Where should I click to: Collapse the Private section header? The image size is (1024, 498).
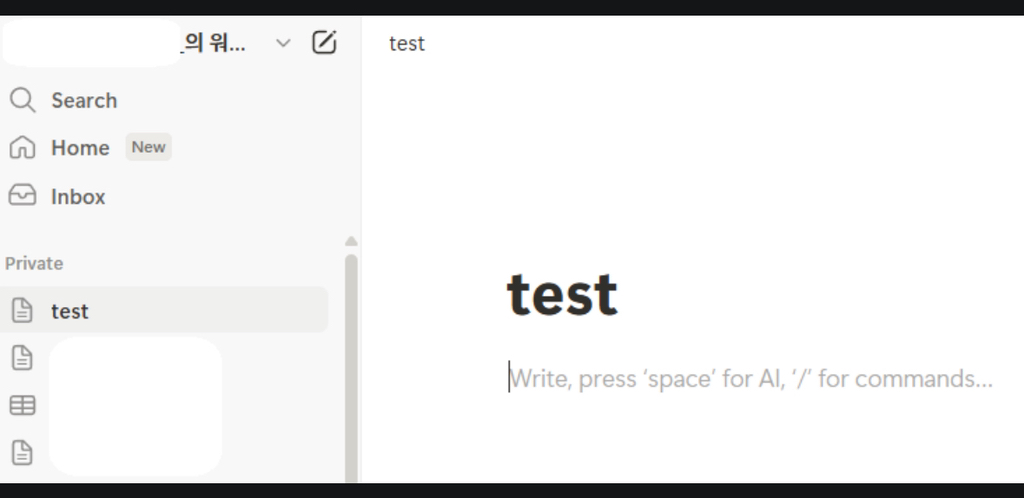tap(34, 264)
